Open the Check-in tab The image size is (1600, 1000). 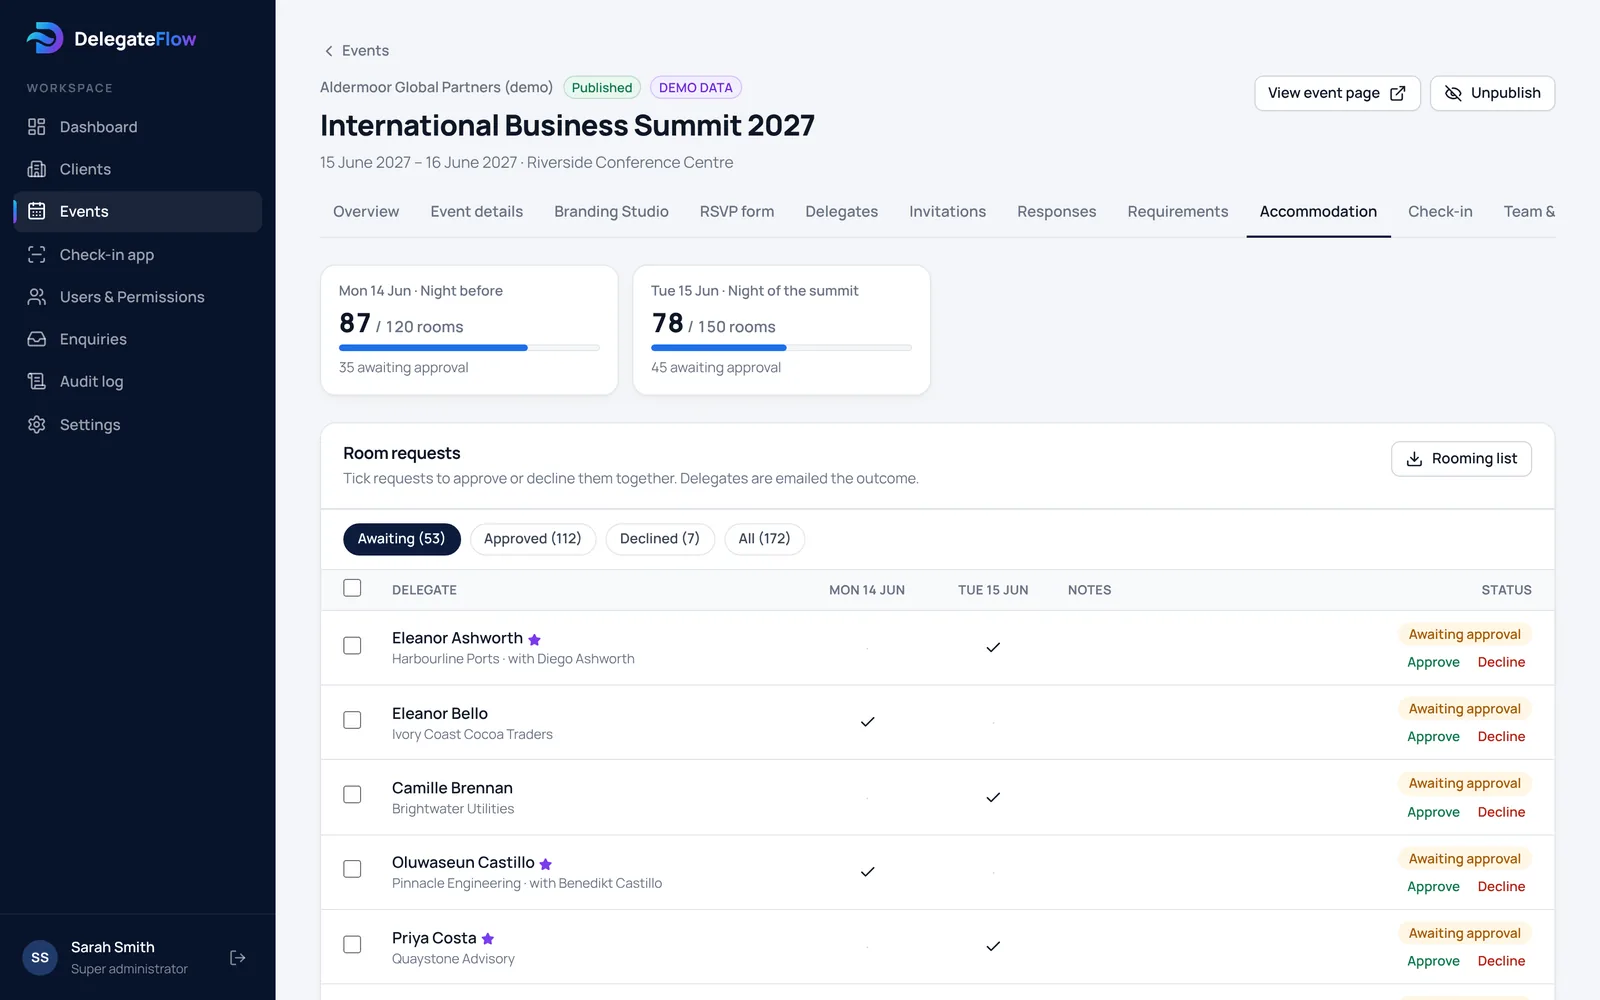[x=1440, y=212]
